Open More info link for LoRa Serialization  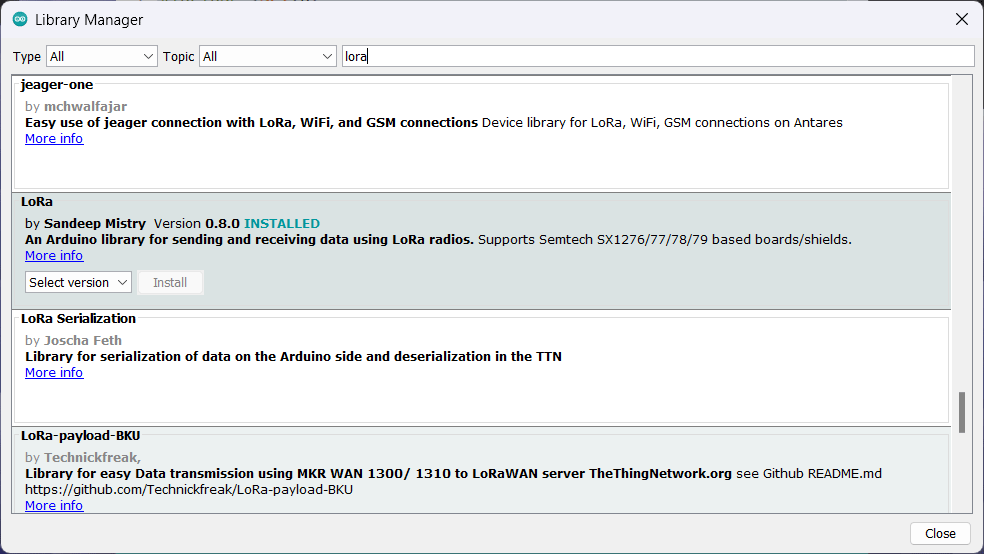point(54,373)
